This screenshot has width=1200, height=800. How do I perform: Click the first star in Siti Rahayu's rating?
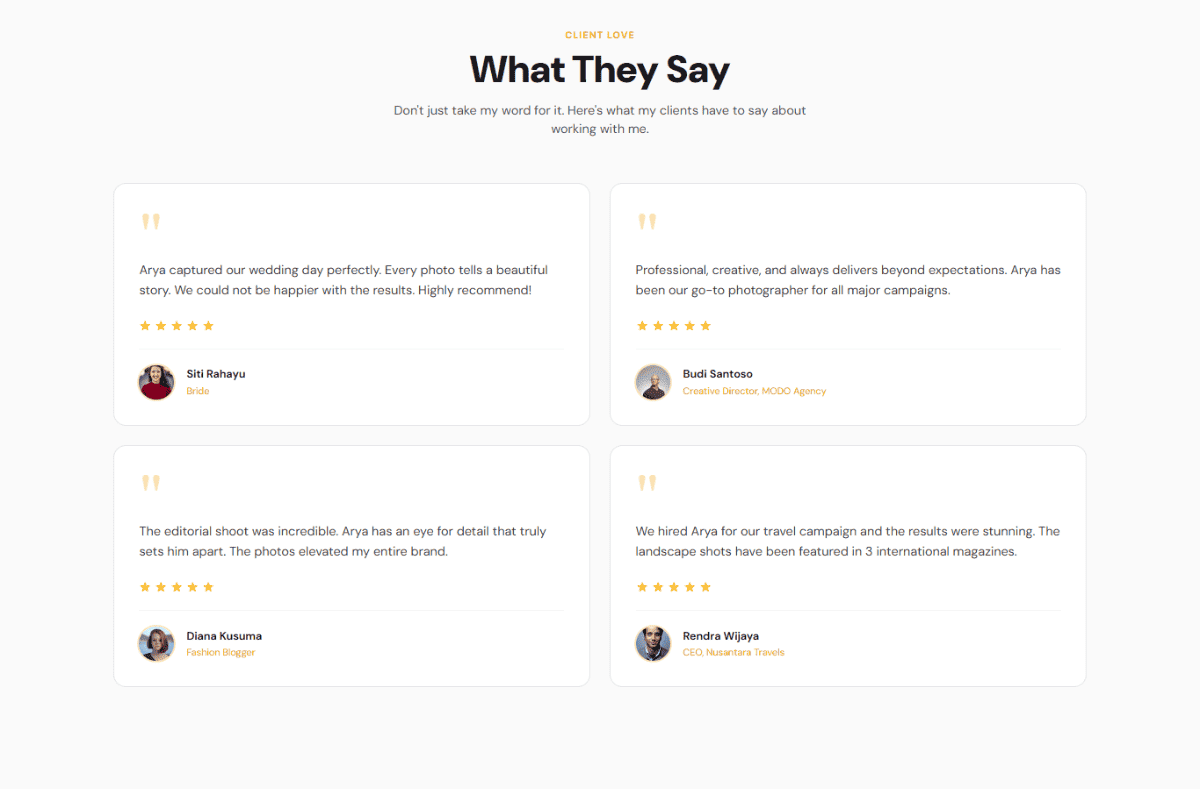pyautogui.click(x=145, y=326)
